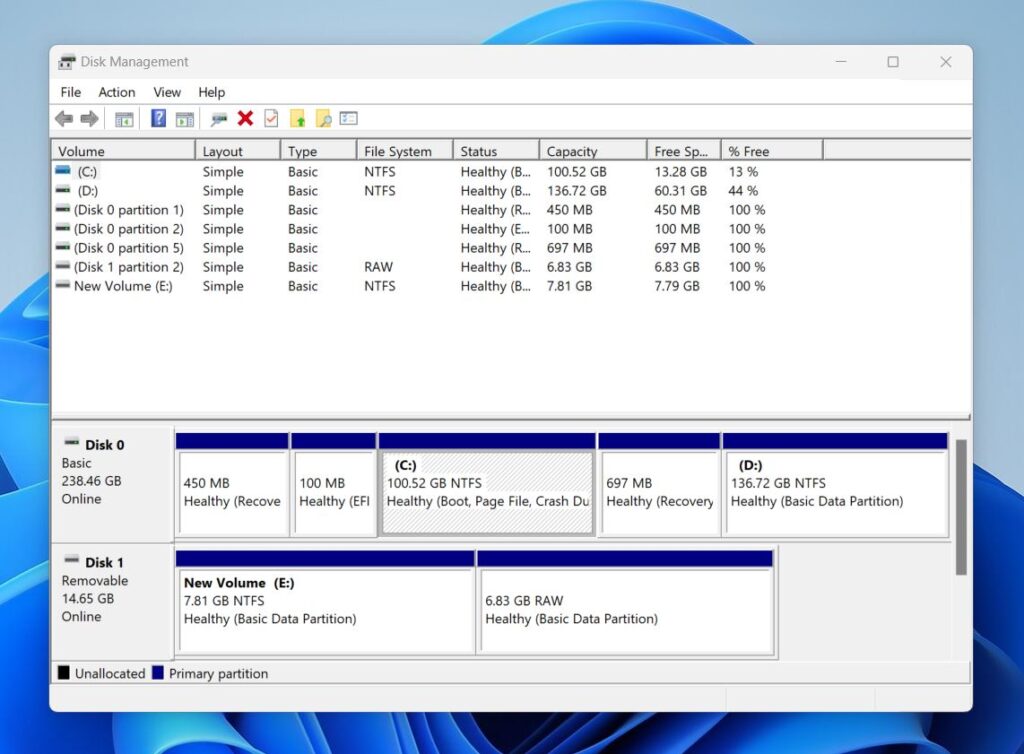Click the rightmost settings toolbar icon
The image size is (1024, 754).
coord(347,118)
